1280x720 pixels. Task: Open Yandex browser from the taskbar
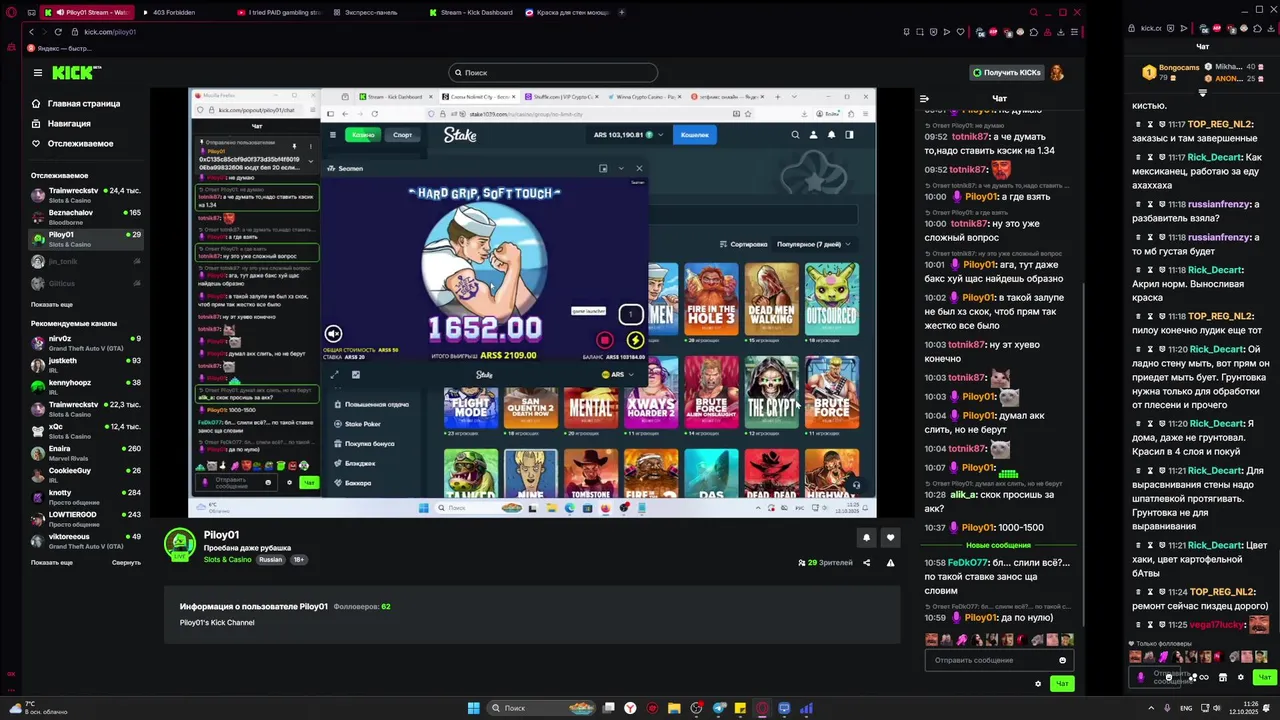coord(630,708)
